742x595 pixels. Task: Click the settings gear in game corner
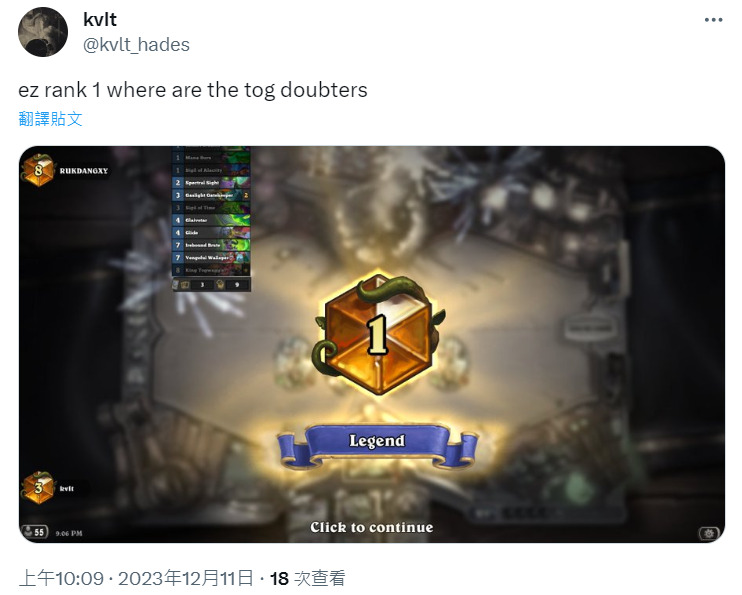[708, 533]
